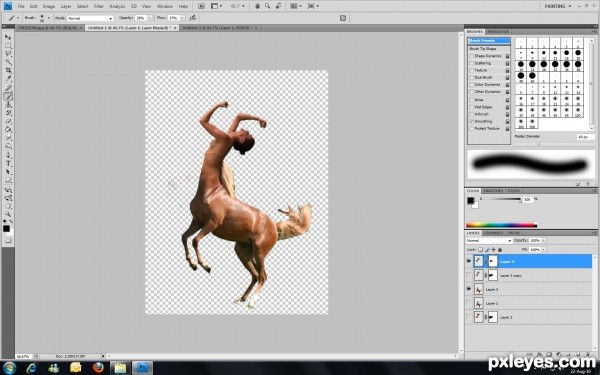This screenshot has width=600, height=375.
Task: Open Internet Explorer from the taskbar
Action: tap(31, 368)
